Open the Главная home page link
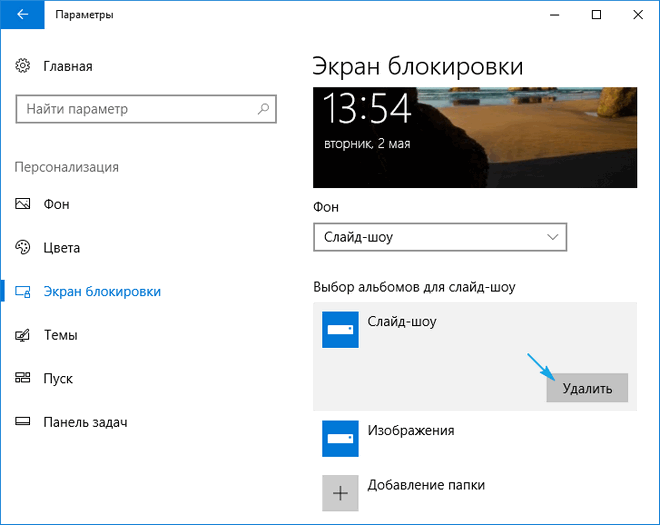Viewport: 660px width, 525px height. (x=67, y=66)
